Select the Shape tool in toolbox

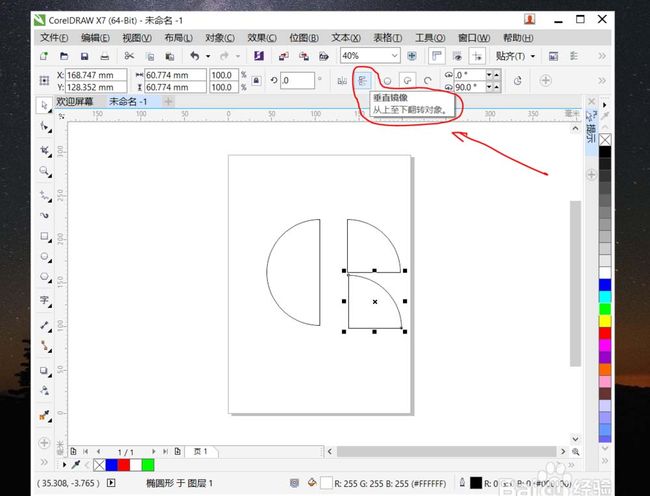point(44,126)
